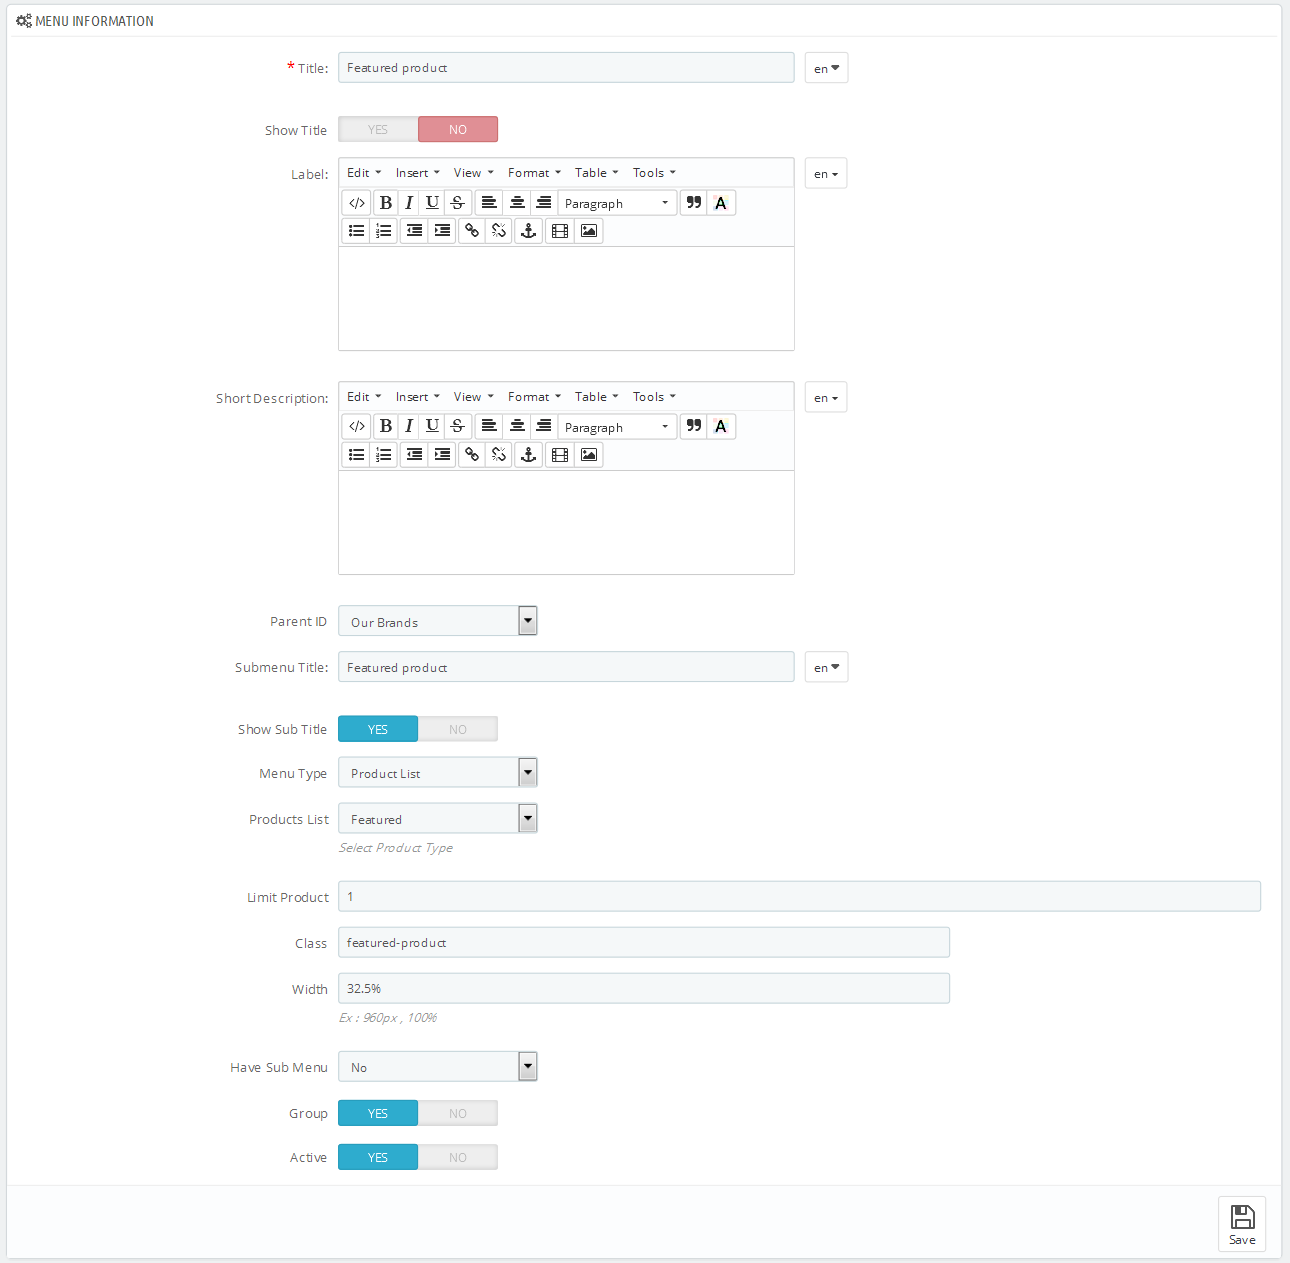Open View menu in Label editor
Viewport: 1290px width, 1263px height.
pyautogui.click(x=474, y=173)
